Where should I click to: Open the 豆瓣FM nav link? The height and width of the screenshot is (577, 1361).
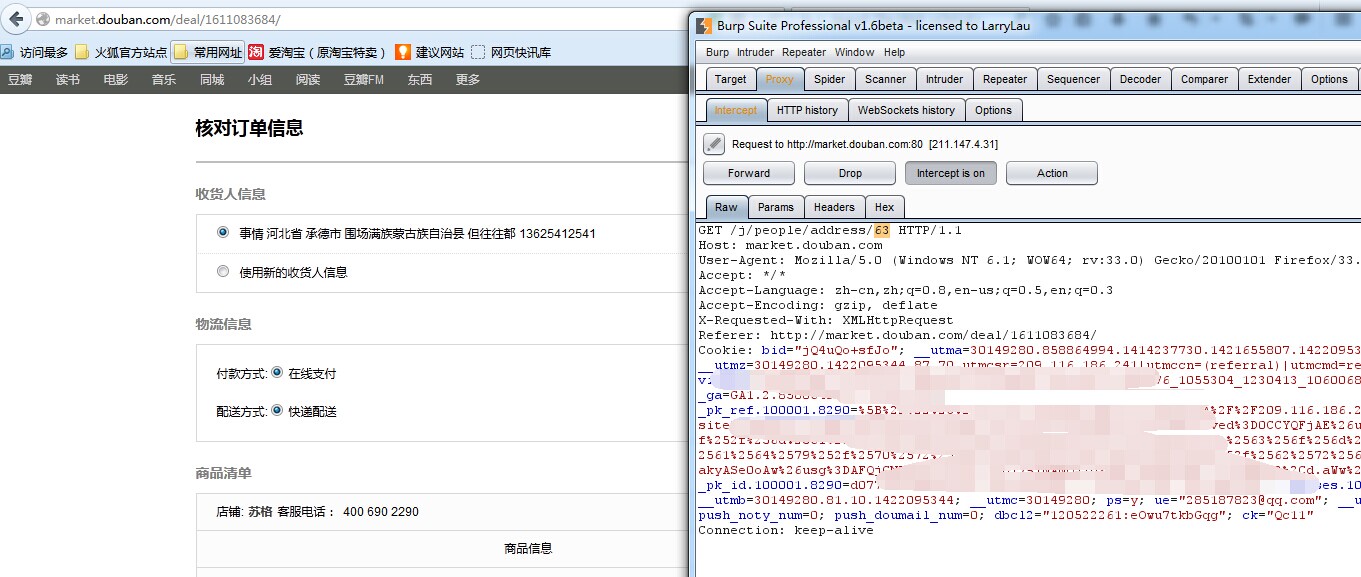(364, 80)
